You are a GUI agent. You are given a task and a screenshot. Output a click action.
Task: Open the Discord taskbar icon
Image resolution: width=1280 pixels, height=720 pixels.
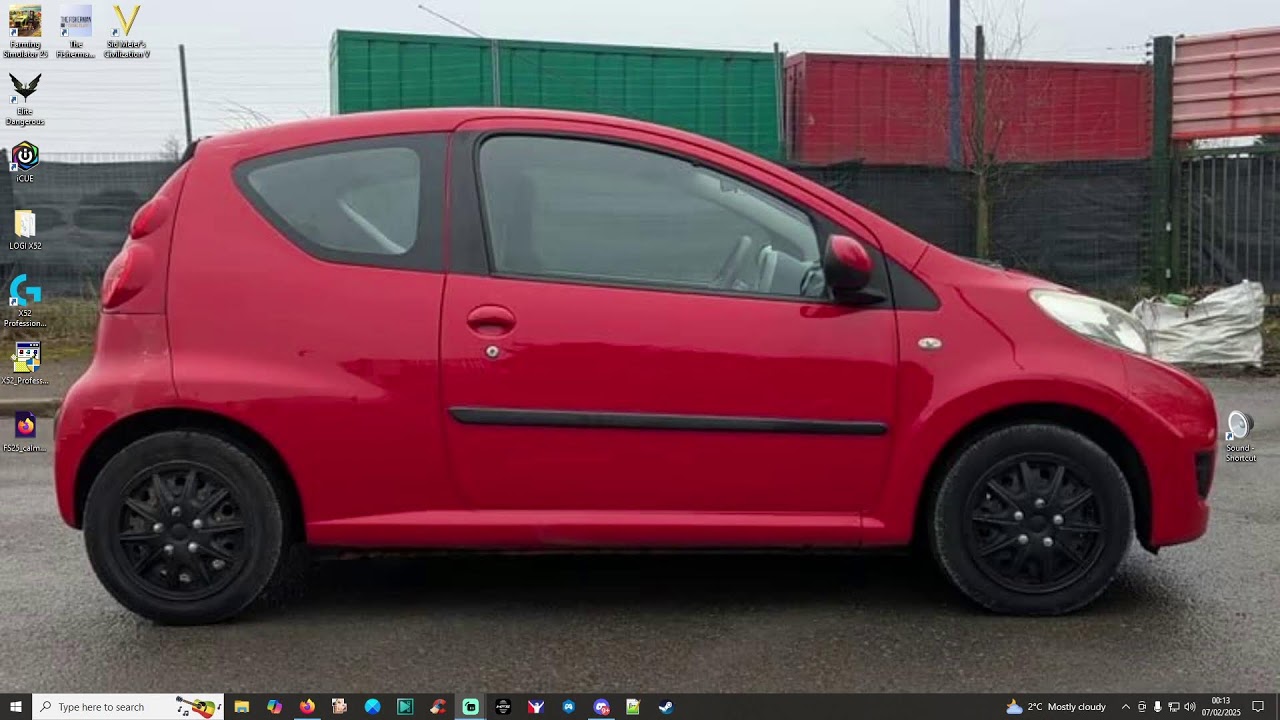601,707
